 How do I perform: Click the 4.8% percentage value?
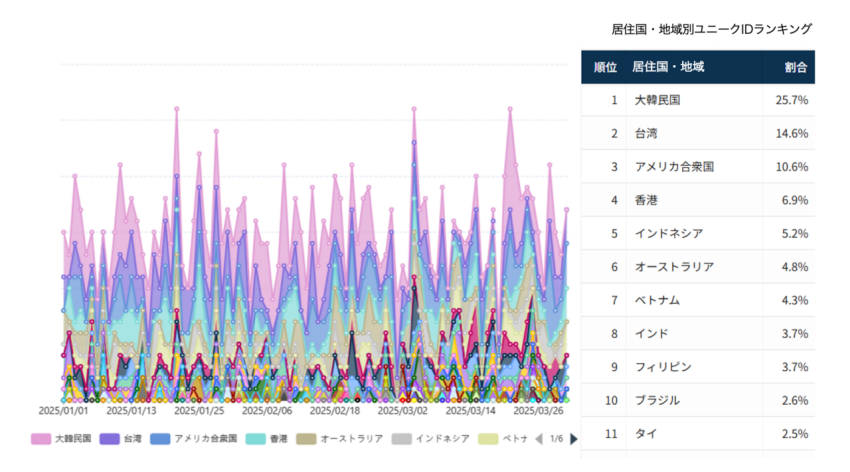pos(795,267)
